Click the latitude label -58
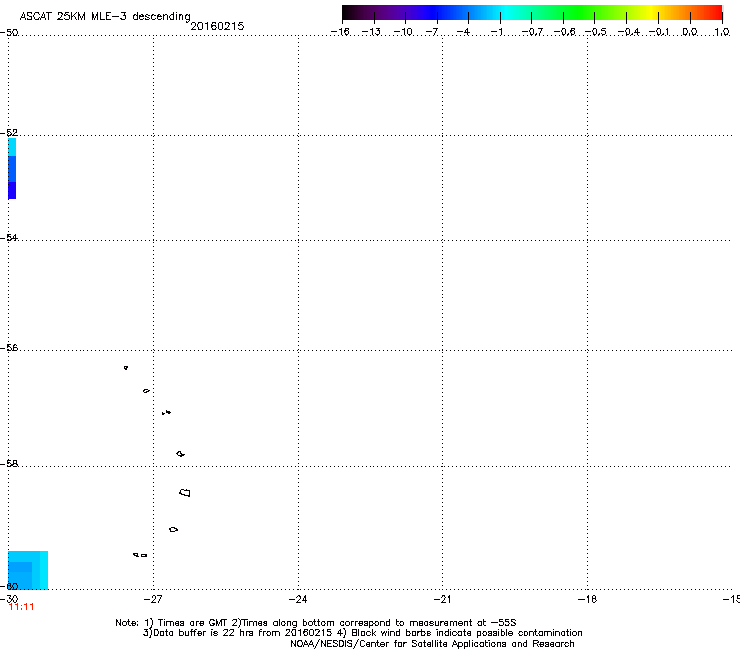This screenshot has width=740, height=650. pos(9,464)
